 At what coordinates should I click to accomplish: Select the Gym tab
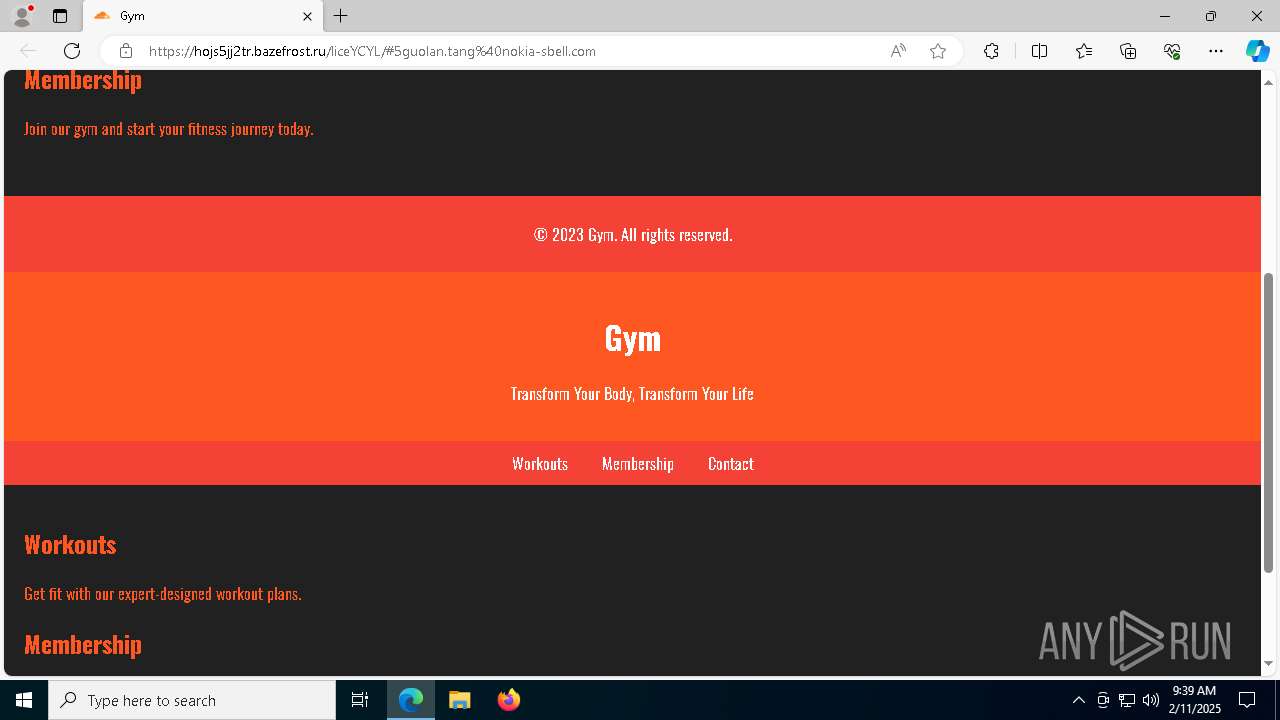pos(203,16)
